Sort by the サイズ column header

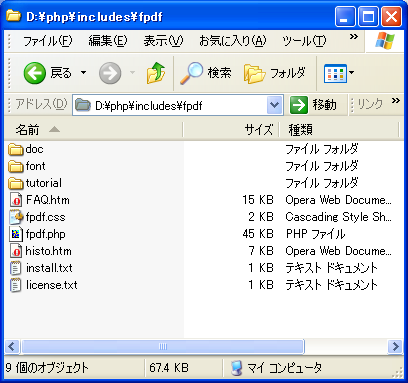tap(231, 130)
